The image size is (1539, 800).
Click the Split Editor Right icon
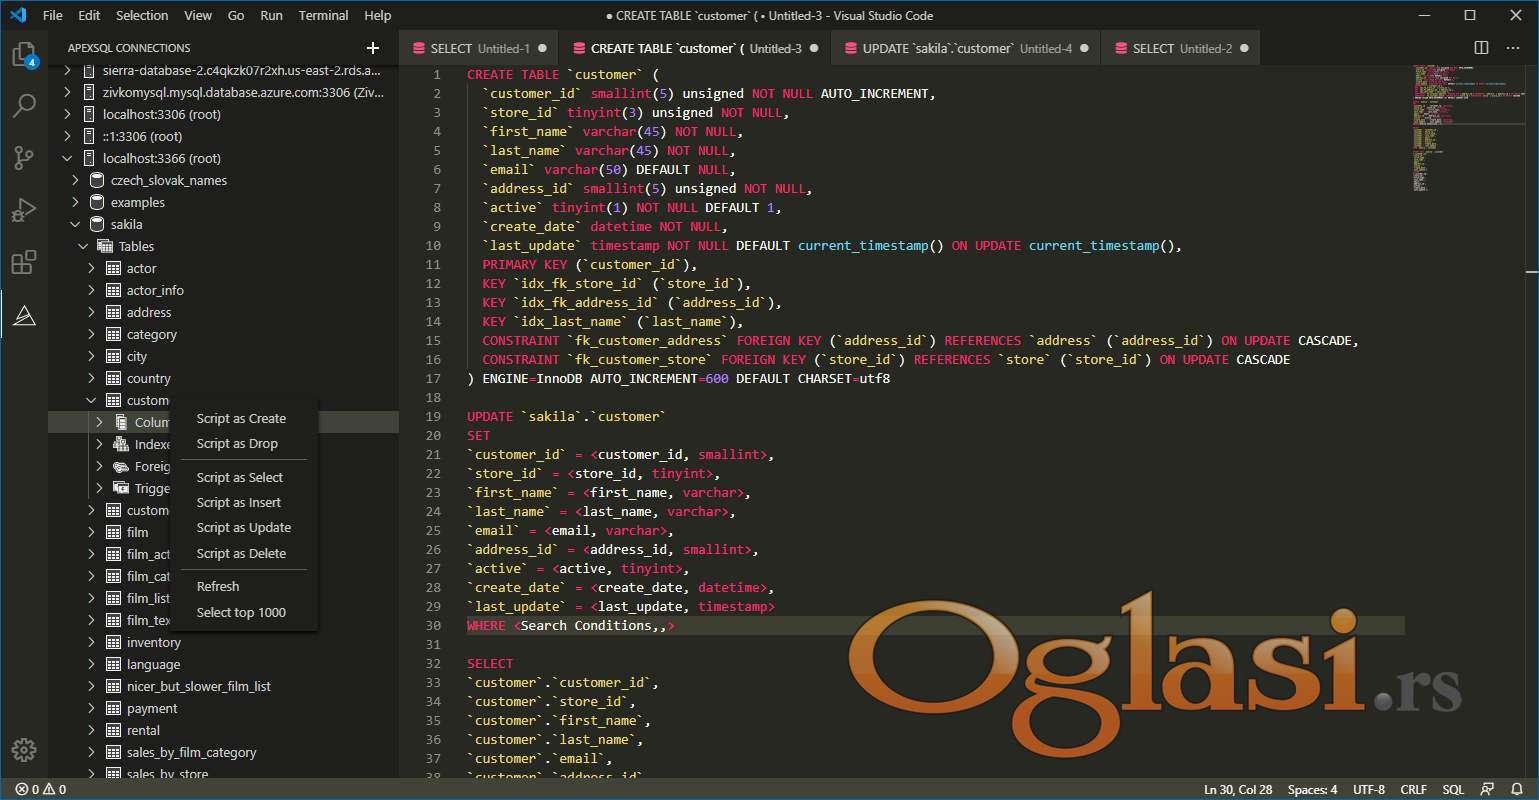point(1481,48)
